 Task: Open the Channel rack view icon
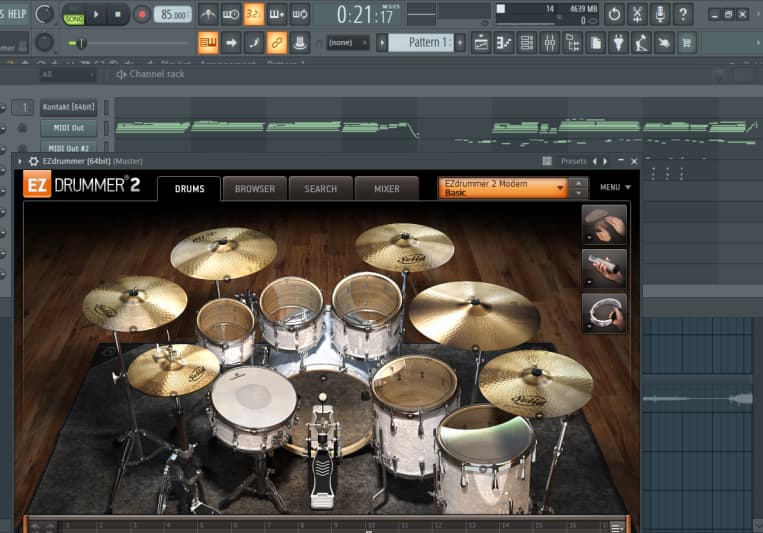pyautogui.click(x=527, y=43)
